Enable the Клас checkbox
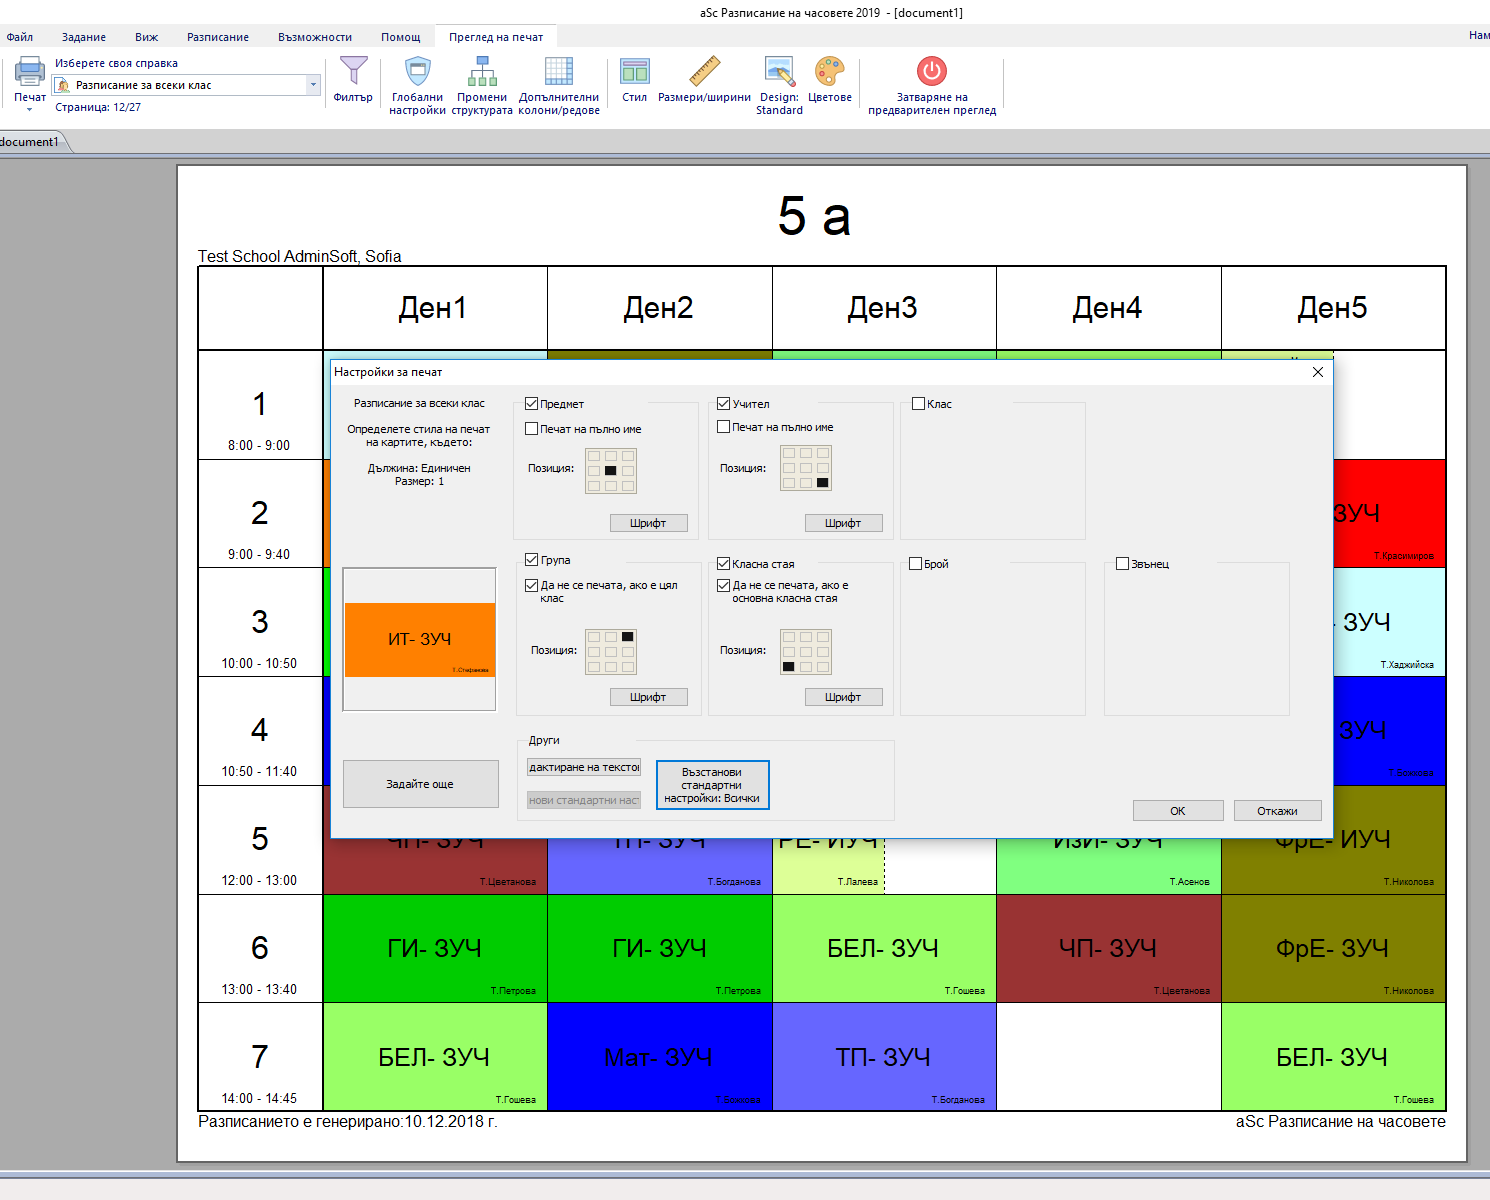Screen dimensions: 1490x1200 918,404
